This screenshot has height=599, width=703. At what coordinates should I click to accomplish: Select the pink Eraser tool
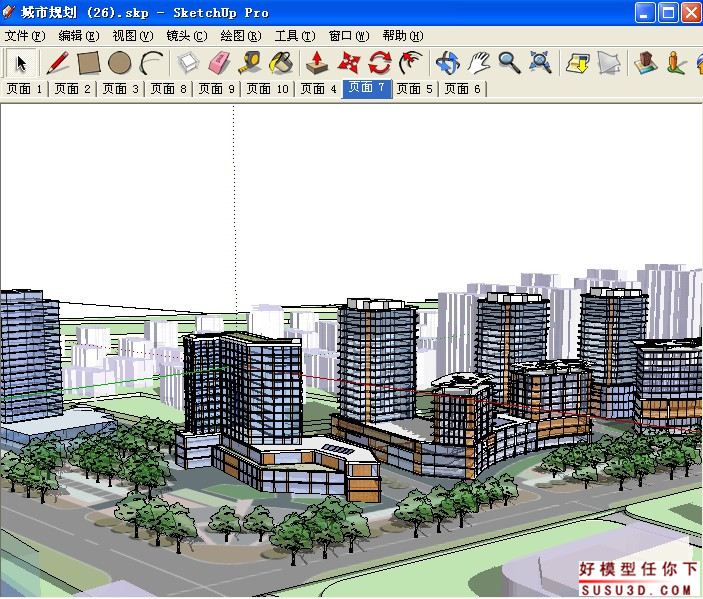[219, 63]
